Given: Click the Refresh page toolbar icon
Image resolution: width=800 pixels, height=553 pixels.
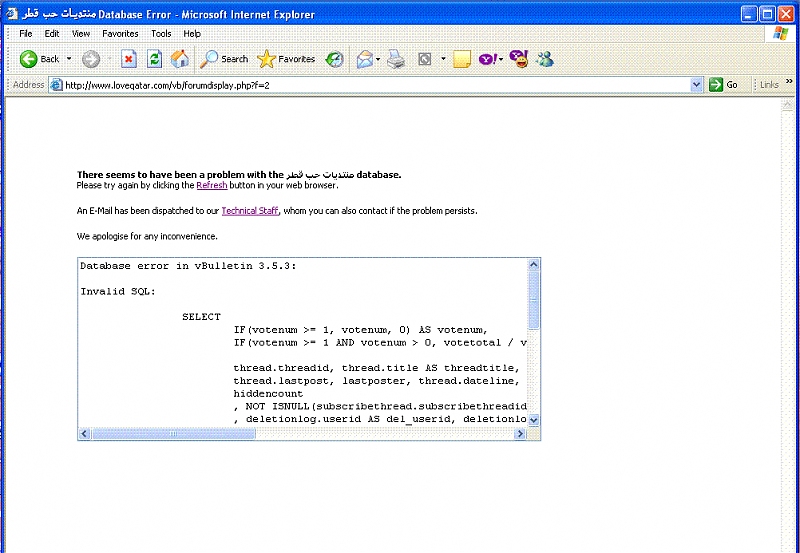Looking at the screenshot, I should coord(155,59).
